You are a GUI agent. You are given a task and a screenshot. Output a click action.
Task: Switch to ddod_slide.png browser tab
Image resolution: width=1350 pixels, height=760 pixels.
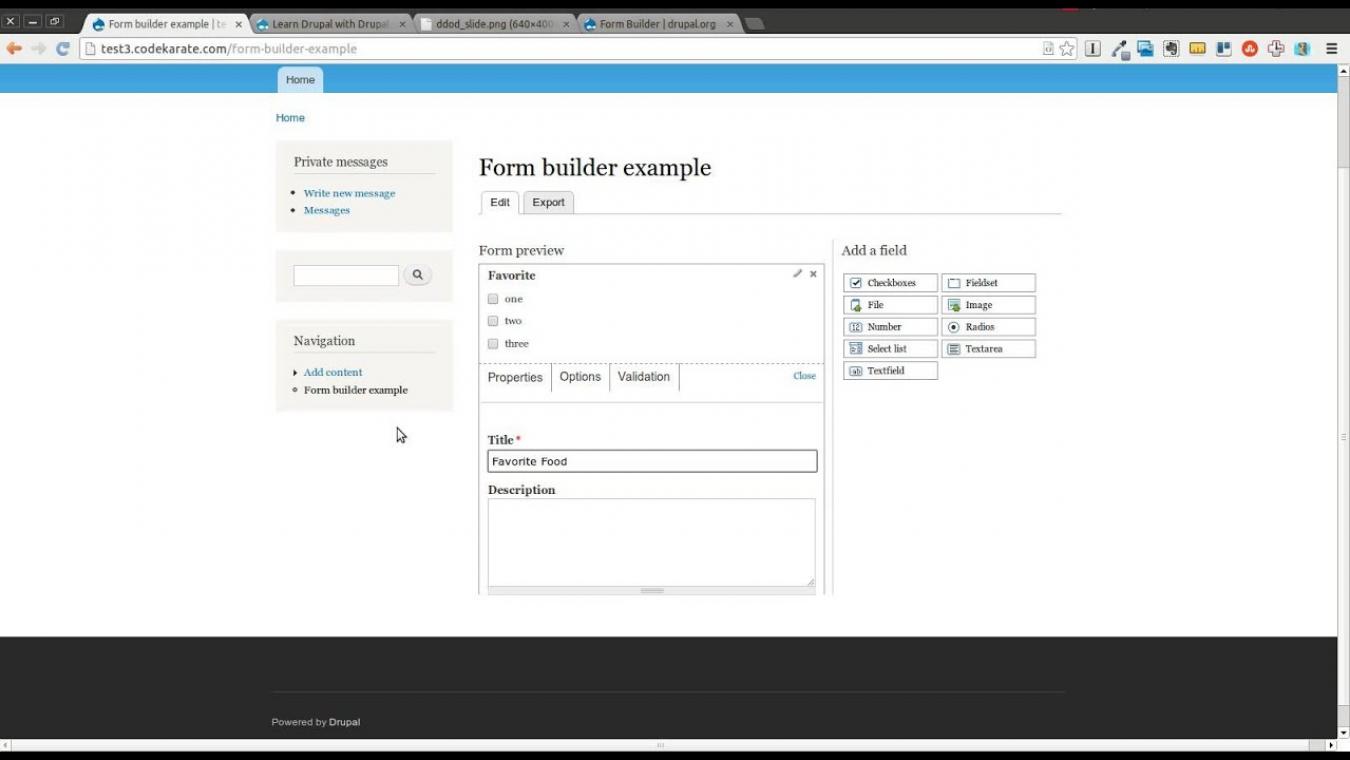pyautogui.click(x=495, y=24)
